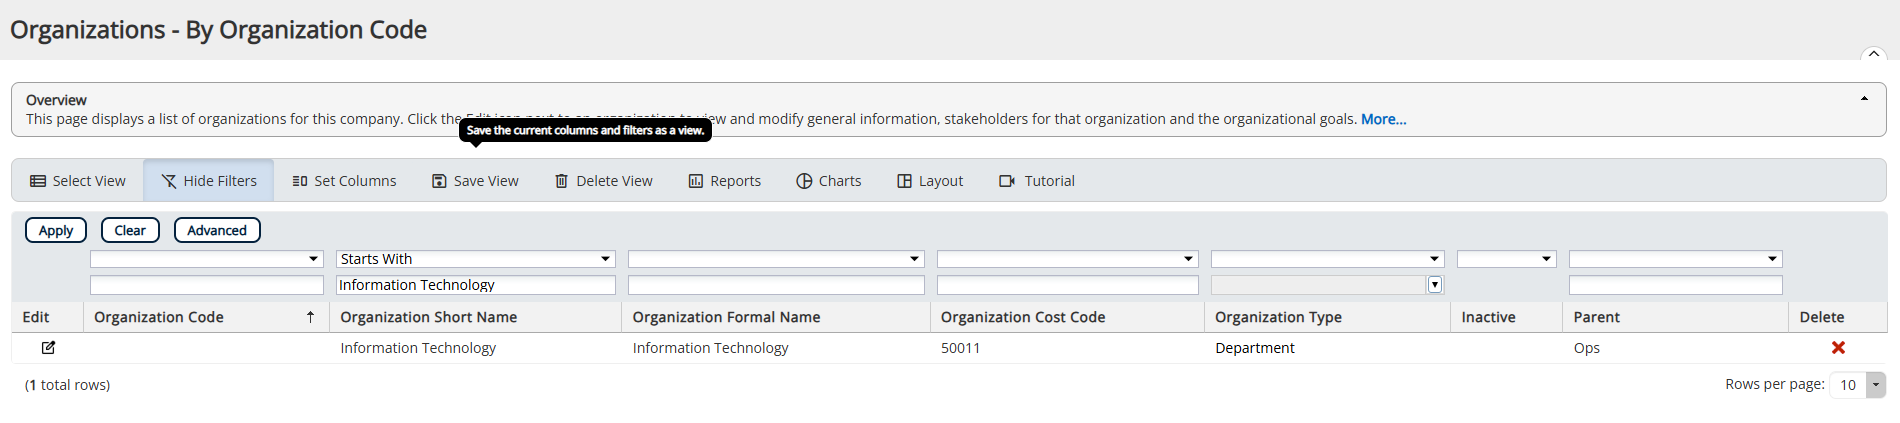The height and width of the screenshot is (423, 1900).
Task: Follow the More... link in Overview
Action: tap(1383, 119)
